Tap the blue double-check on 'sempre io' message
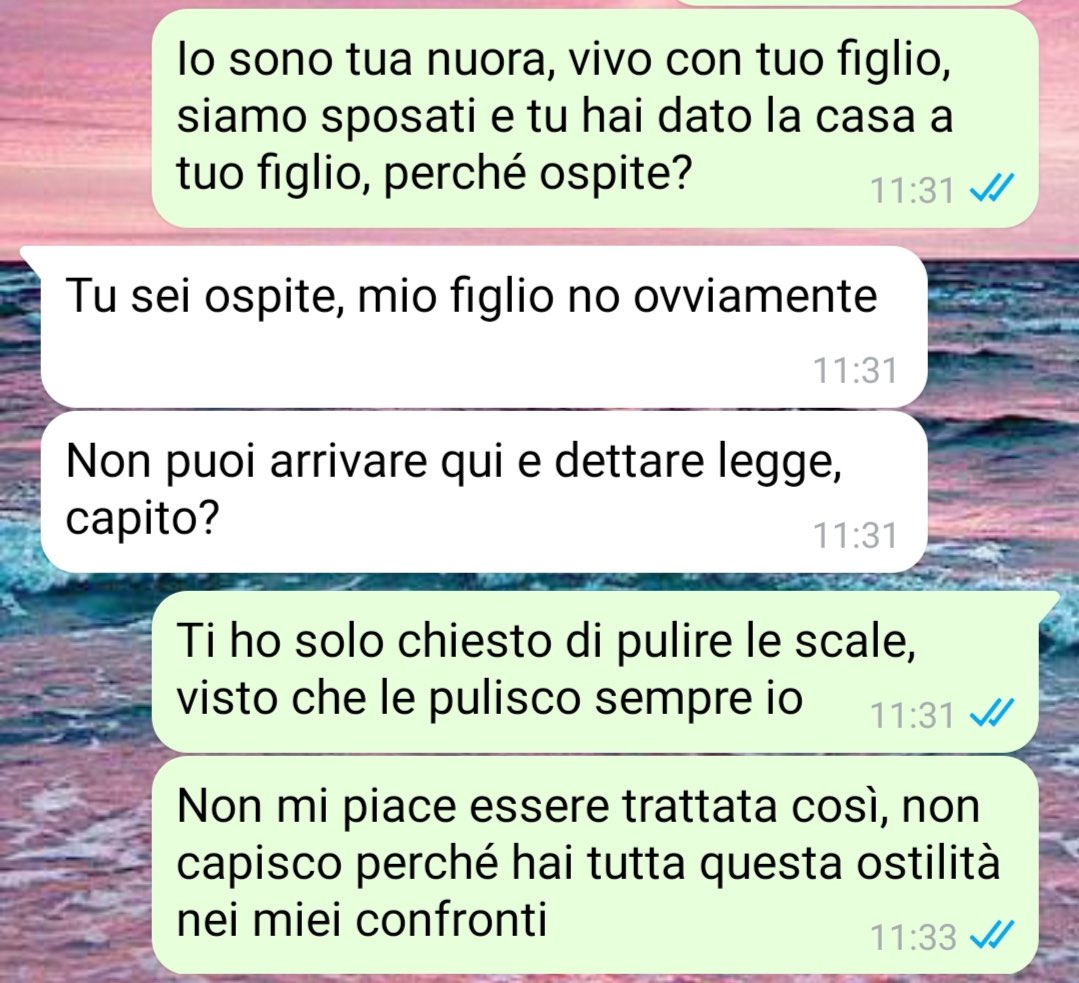The height and width of the screenshot is (983, 1079). pyautogui.click(x=992, y=712)
